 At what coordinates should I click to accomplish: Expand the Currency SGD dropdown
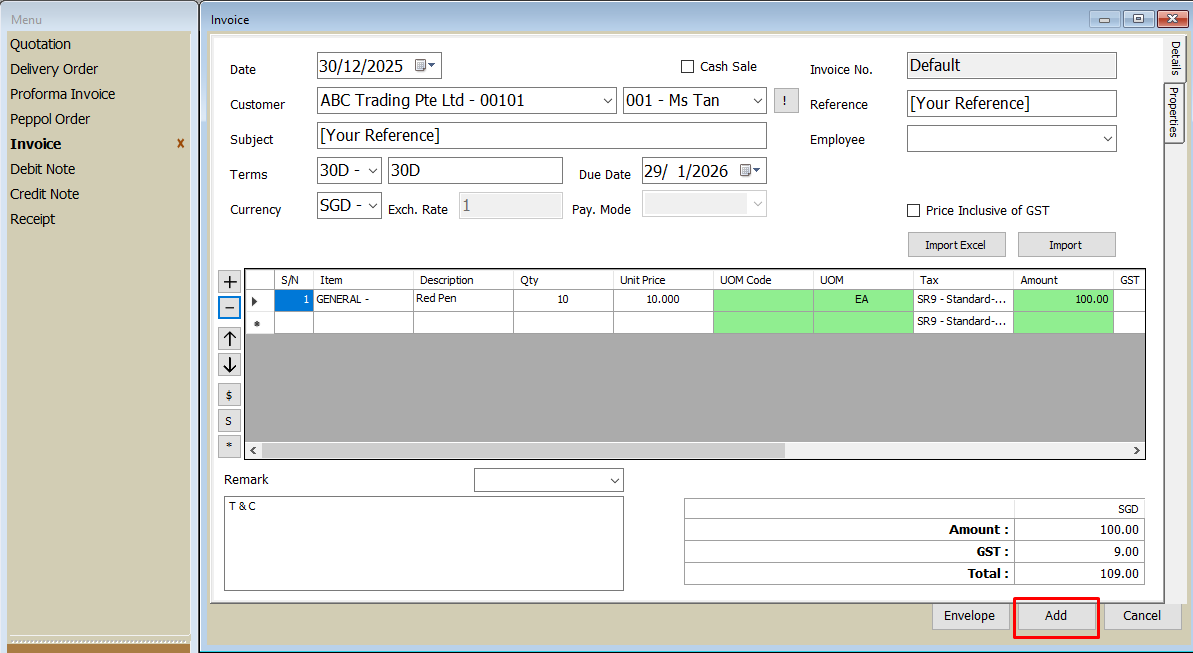pos(373,206)
